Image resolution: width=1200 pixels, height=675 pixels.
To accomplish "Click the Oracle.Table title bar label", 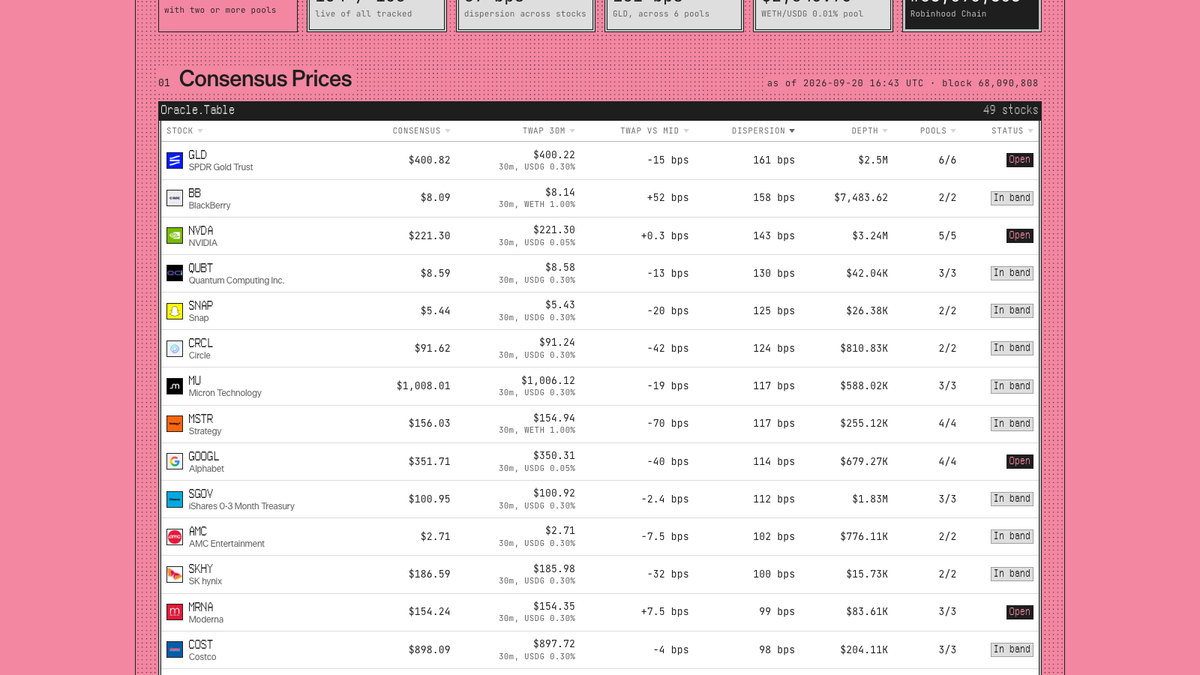I will (198, 110).
